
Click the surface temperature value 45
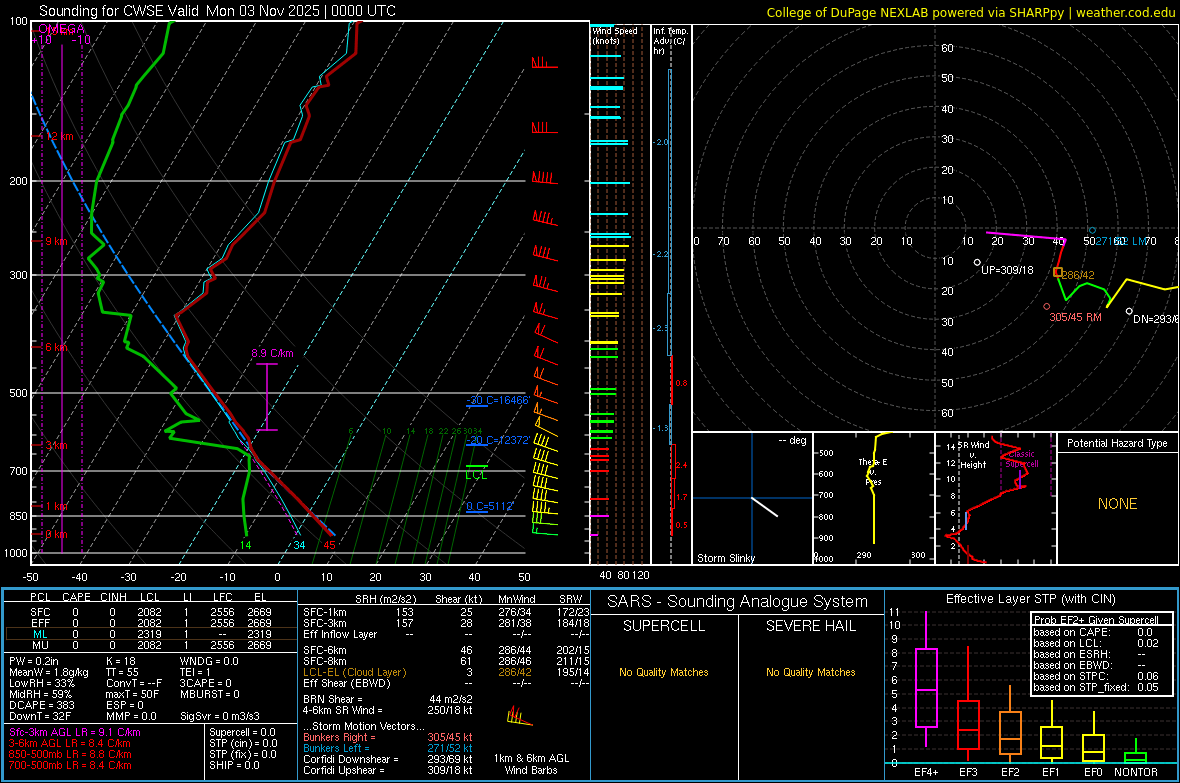pos(329,545)
